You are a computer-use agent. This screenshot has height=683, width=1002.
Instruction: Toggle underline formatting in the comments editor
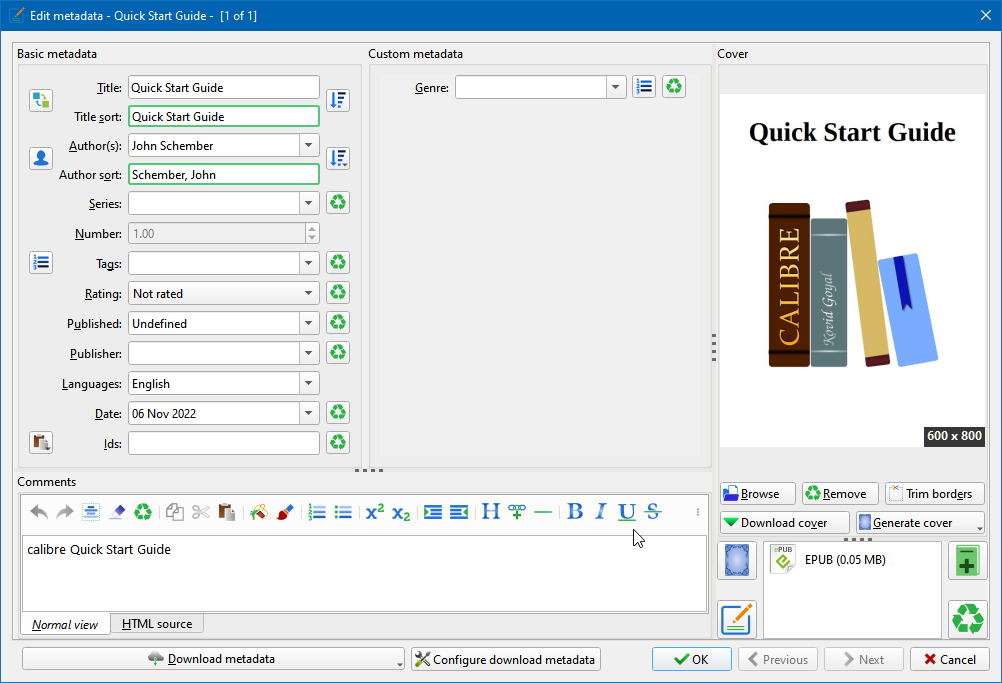point(626,512)
